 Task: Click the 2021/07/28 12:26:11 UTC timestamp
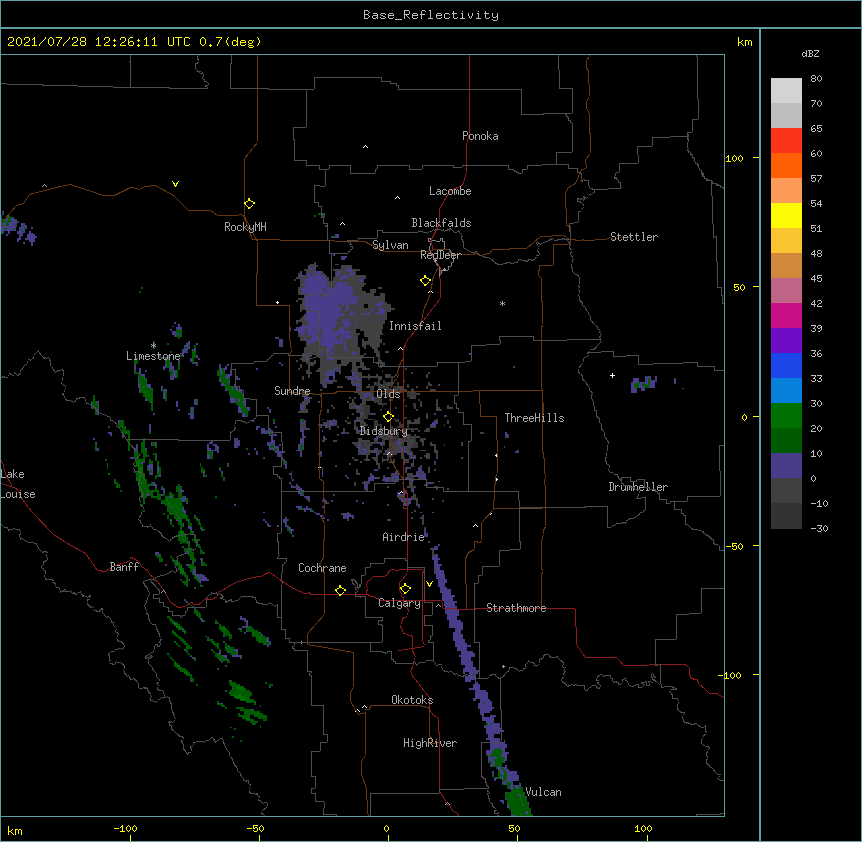pos(98,42)
